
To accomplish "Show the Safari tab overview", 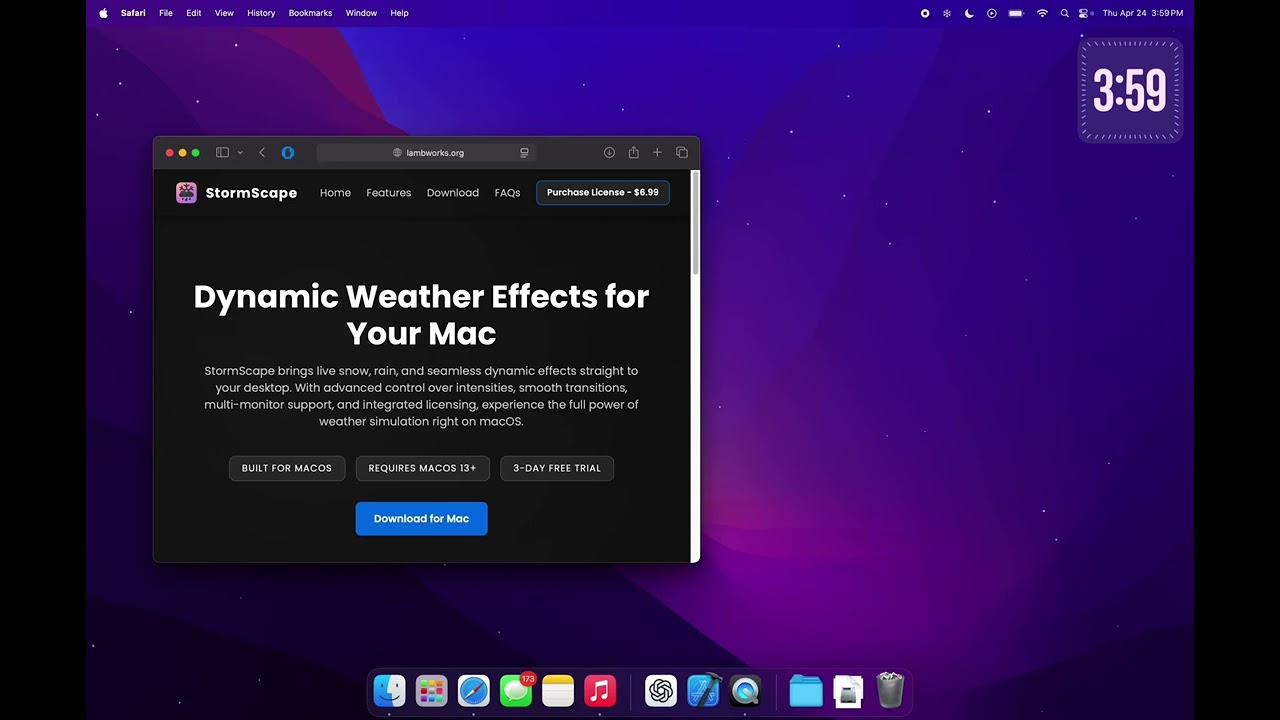I will [682, 153].
